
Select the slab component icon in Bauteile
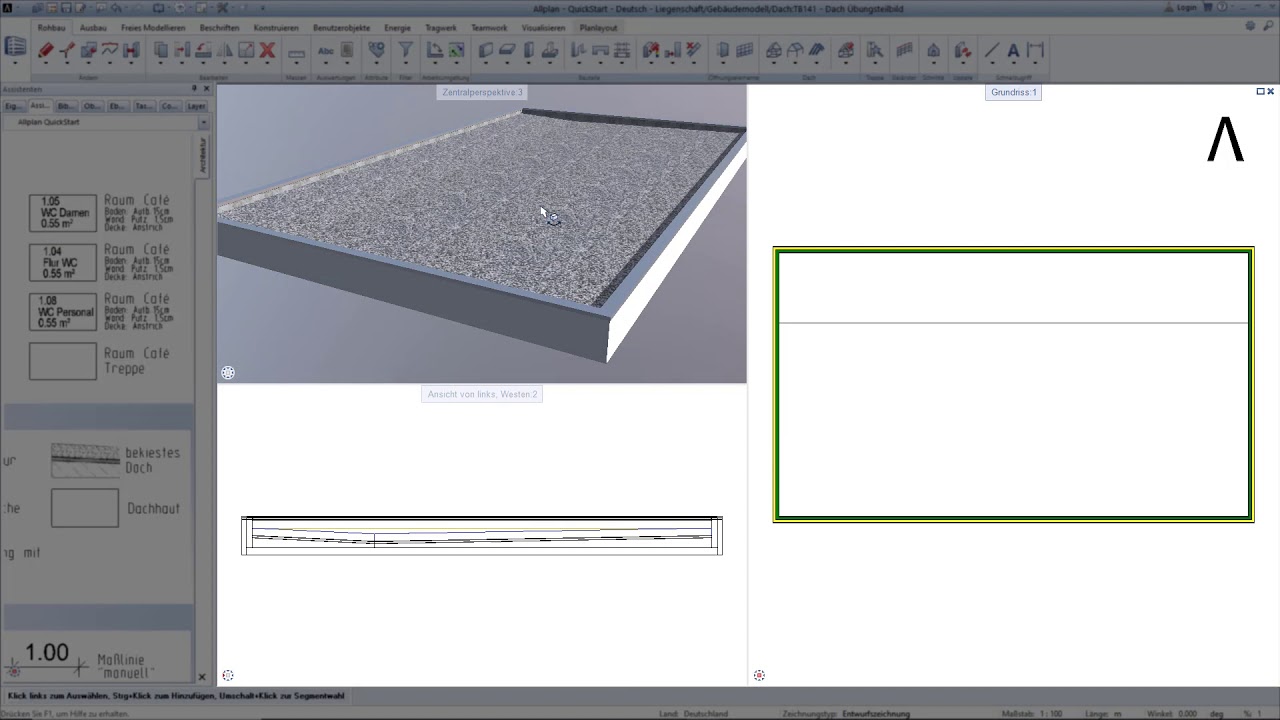tap(507, 50)
